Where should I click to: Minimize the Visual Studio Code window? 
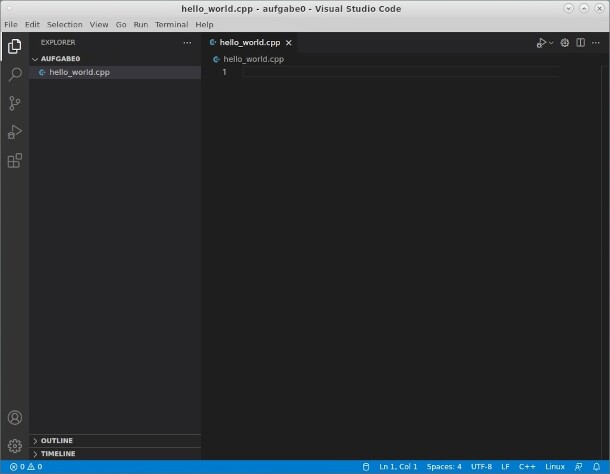pyautogui.click(x=568, y=8)
